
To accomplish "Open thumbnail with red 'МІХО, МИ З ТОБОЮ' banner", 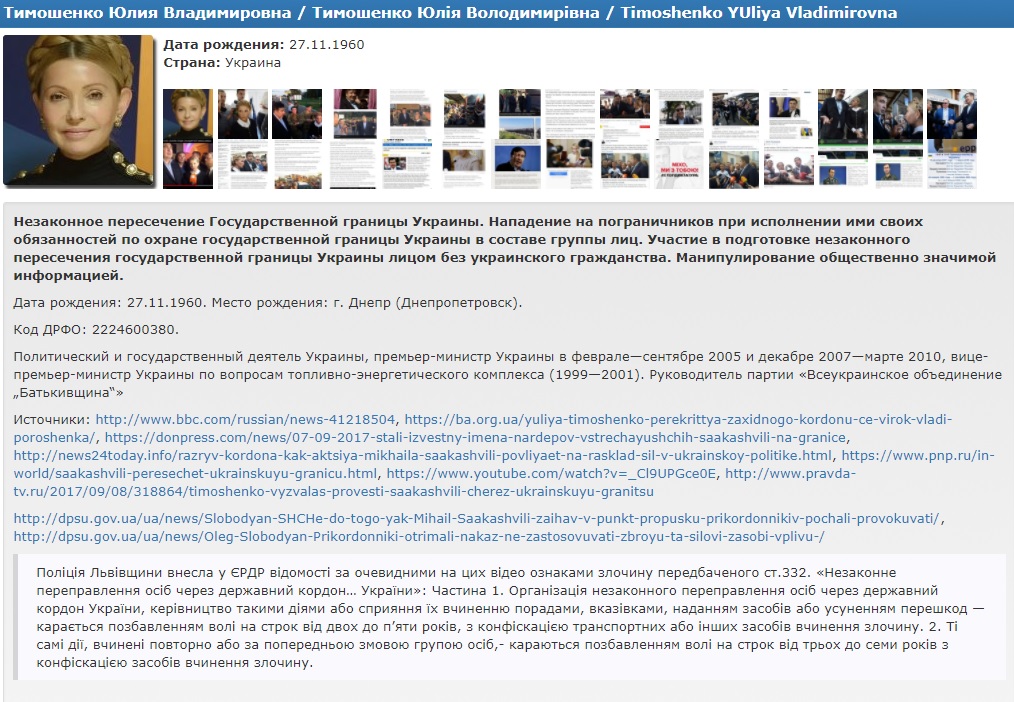I will pos(681,138).
